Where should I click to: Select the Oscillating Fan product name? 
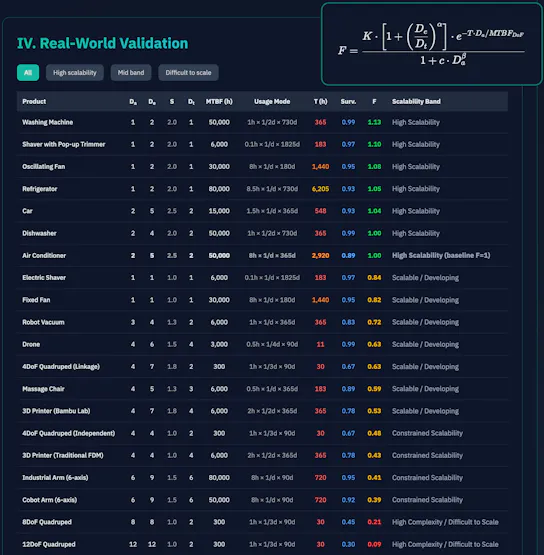44,167
